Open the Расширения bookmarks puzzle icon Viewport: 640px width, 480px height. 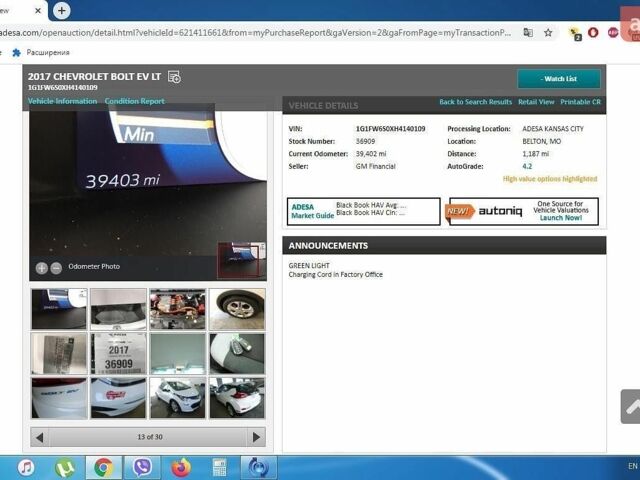[17, 53]
